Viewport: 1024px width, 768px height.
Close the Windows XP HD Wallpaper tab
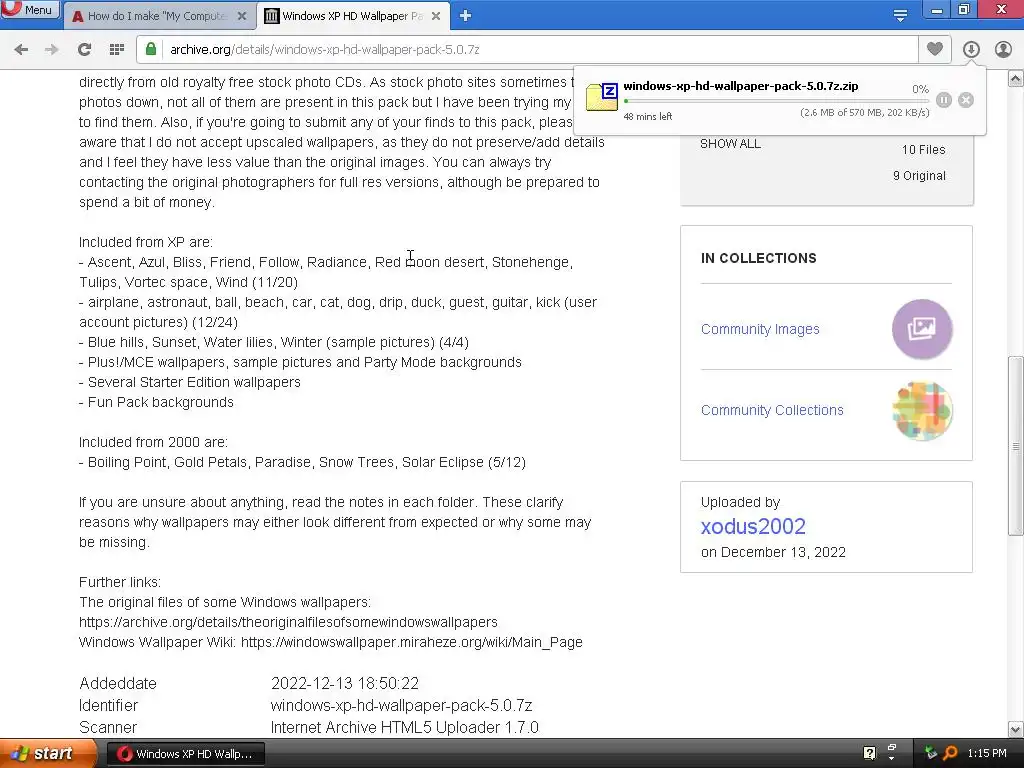coord(436,16)
